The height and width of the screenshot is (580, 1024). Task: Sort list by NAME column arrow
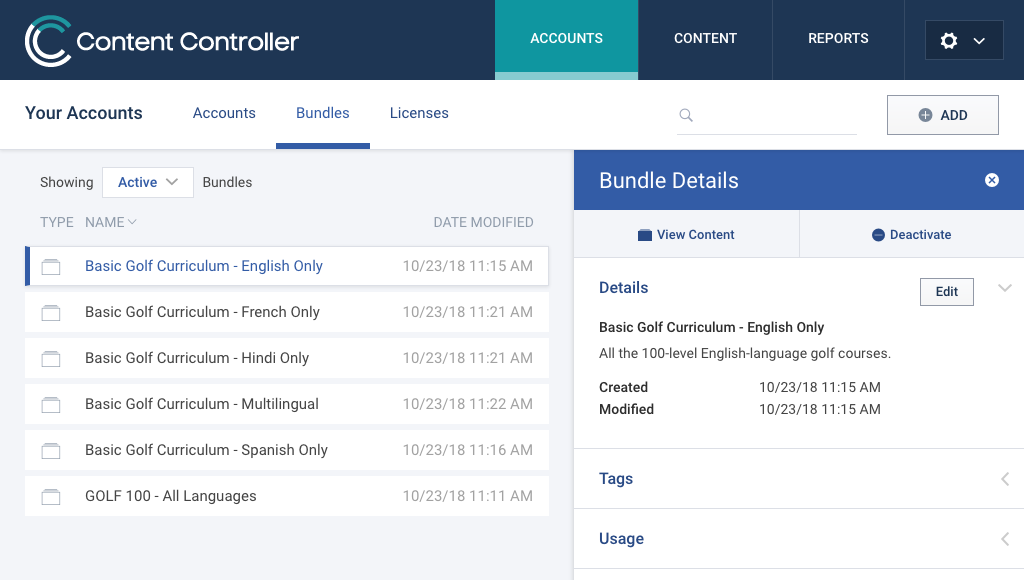pyautogui.click(x=132, y=222)
